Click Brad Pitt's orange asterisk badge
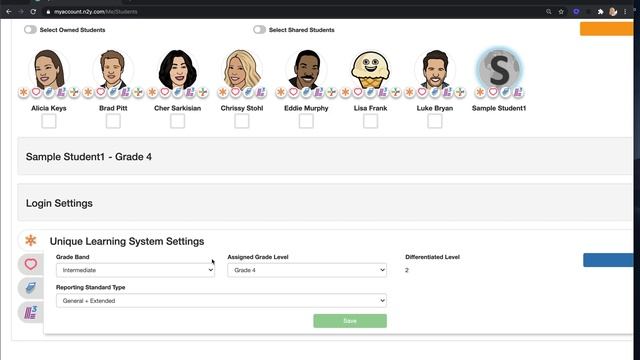The width and height of the screenshot is (640, 360). coord(88,92)
